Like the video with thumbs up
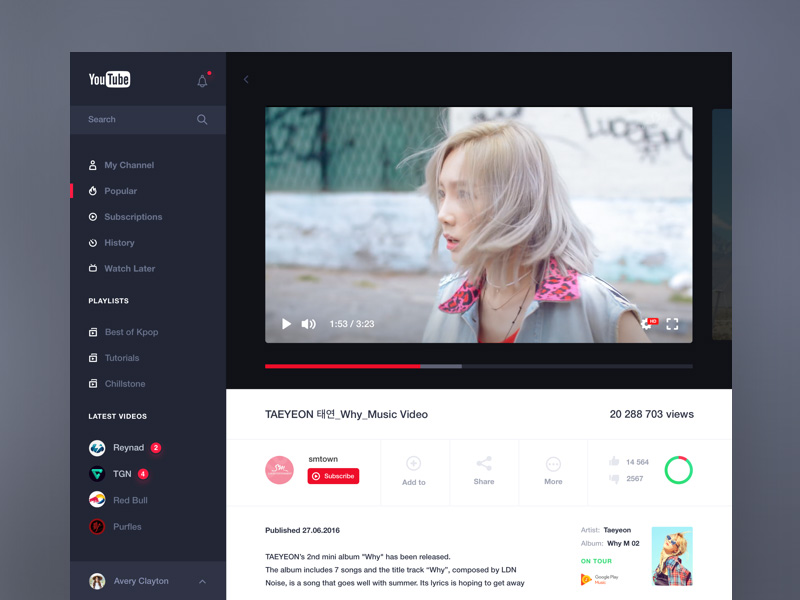This screenshot has width=800, height=600. (614, 462)
